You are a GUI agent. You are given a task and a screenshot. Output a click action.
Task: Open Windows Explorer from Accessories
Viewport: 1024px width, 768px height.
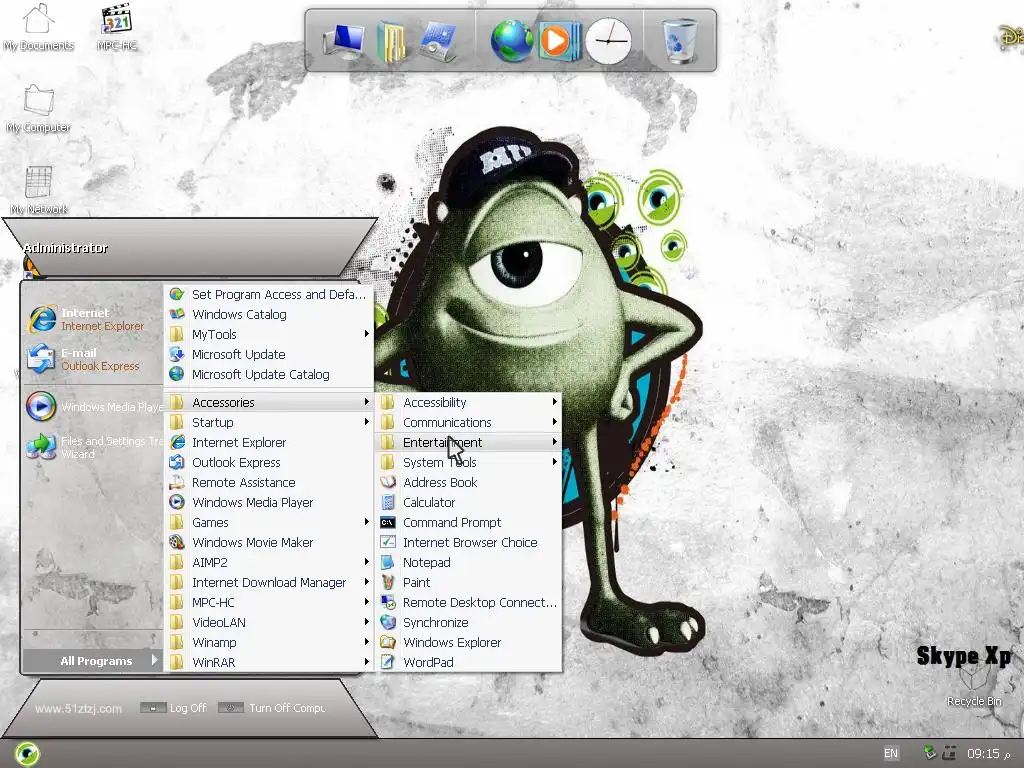click(469, 643)
